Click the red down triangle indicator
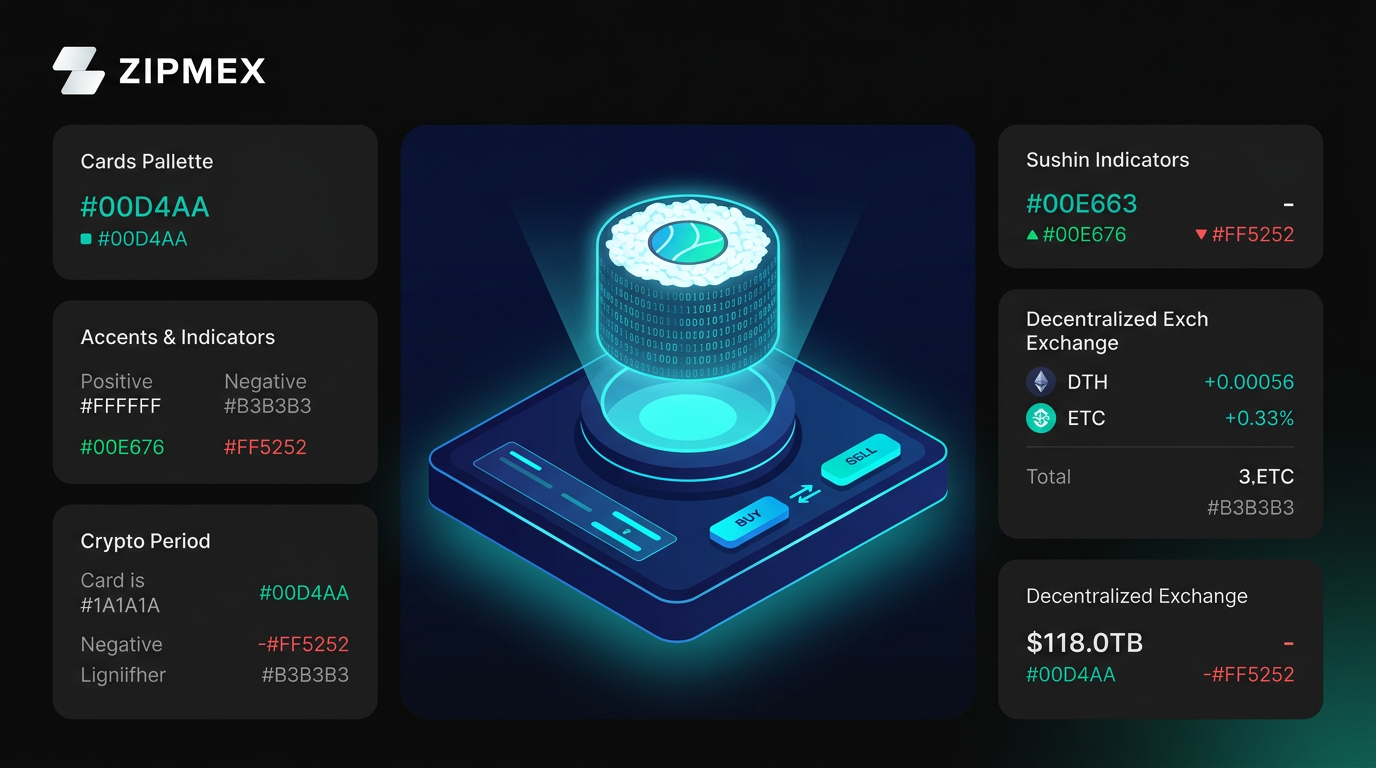1376x768 pixels. tap(1201, 235)
